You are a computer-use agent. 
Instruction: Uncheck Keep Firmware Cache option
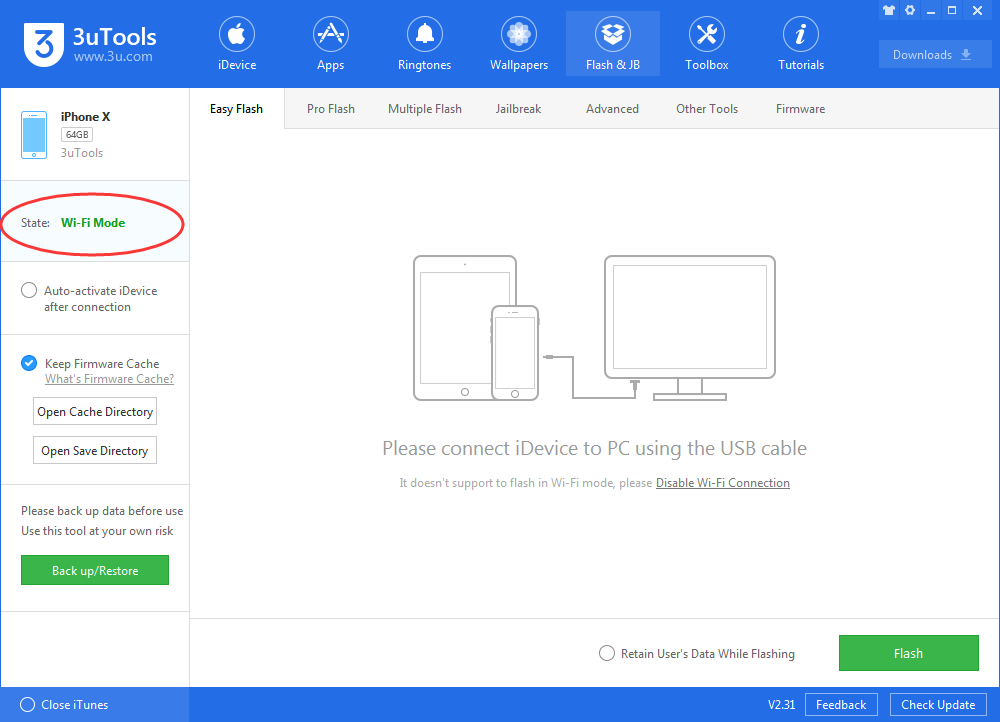click(29, 363)
